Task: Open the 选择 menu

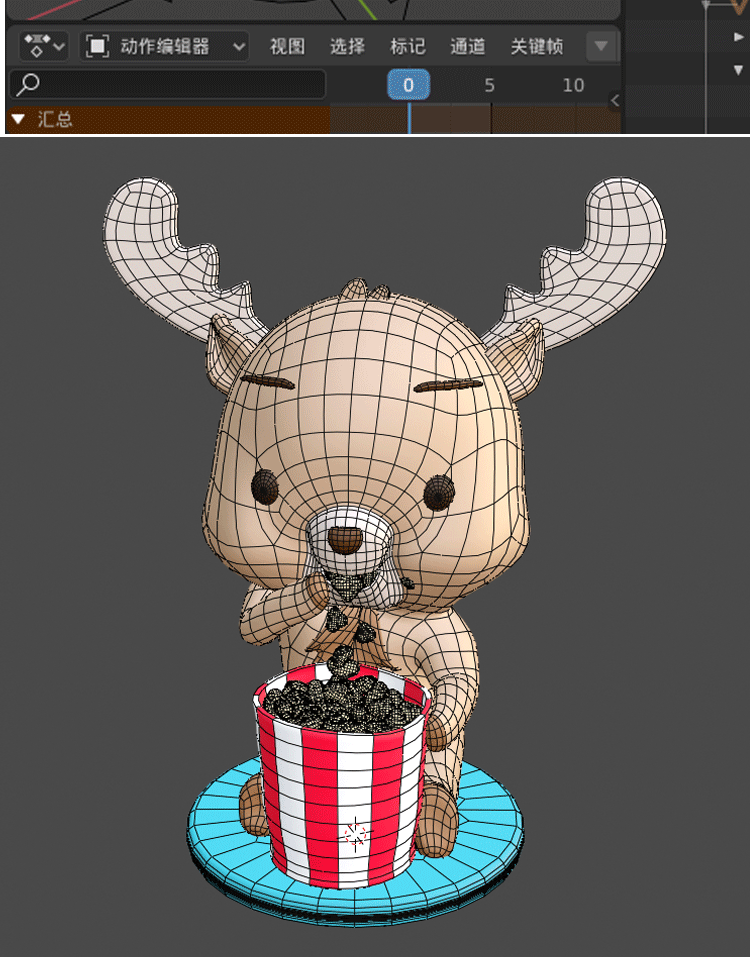Action: 347,46
